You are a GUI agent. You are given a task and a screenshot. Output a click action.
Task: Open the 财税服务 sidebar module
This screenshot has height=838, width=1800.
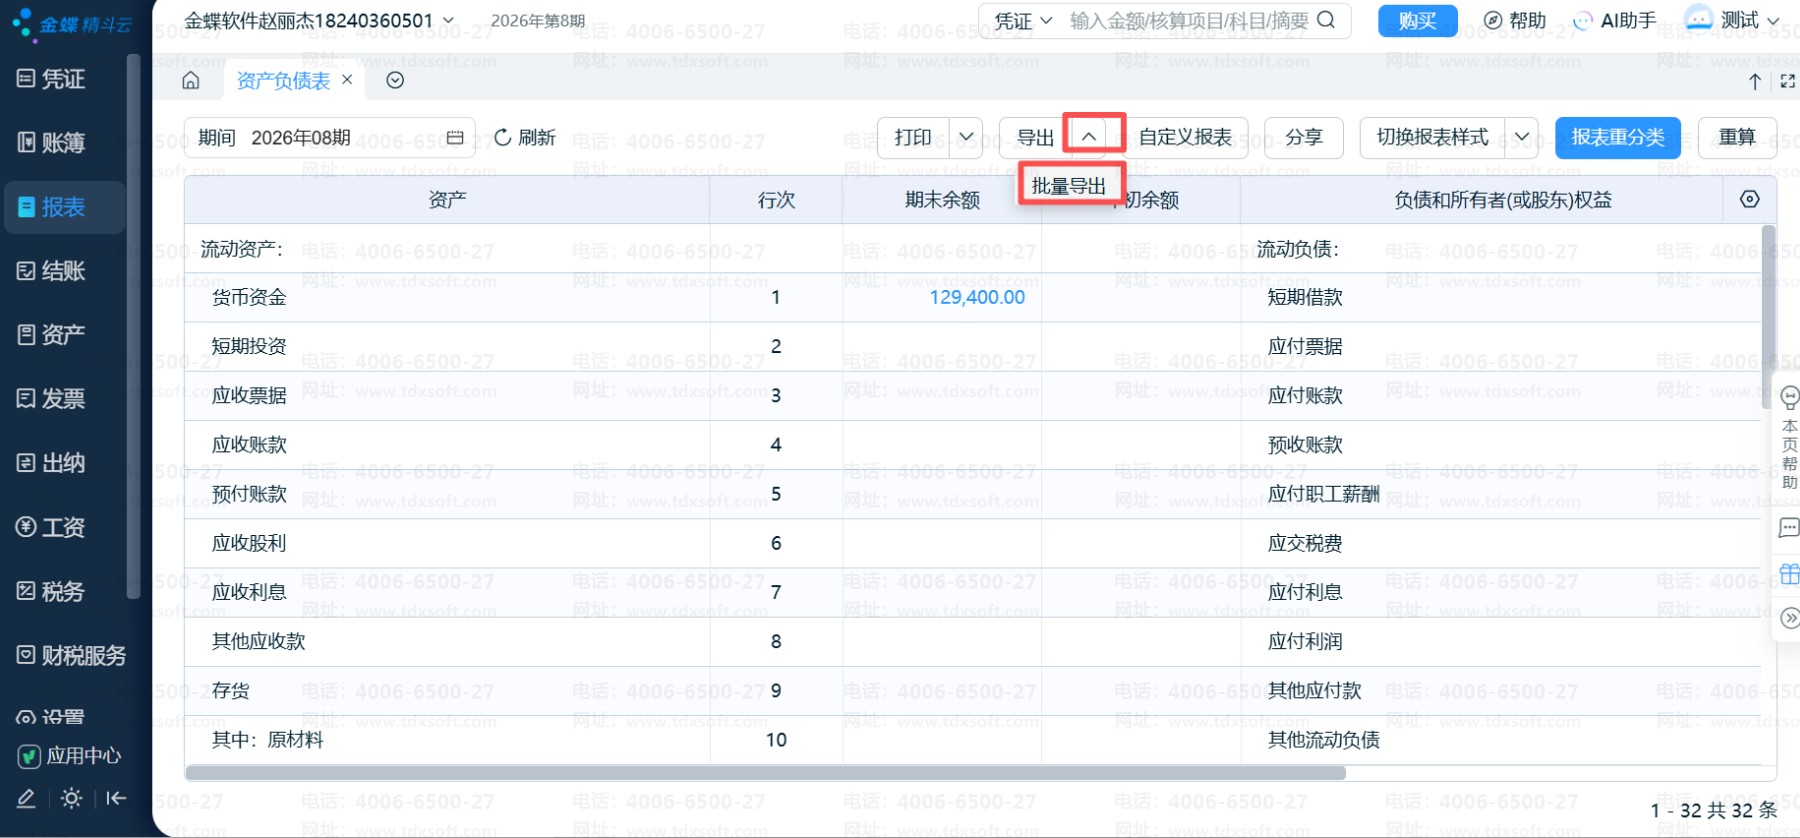click(x=70, y=655)
